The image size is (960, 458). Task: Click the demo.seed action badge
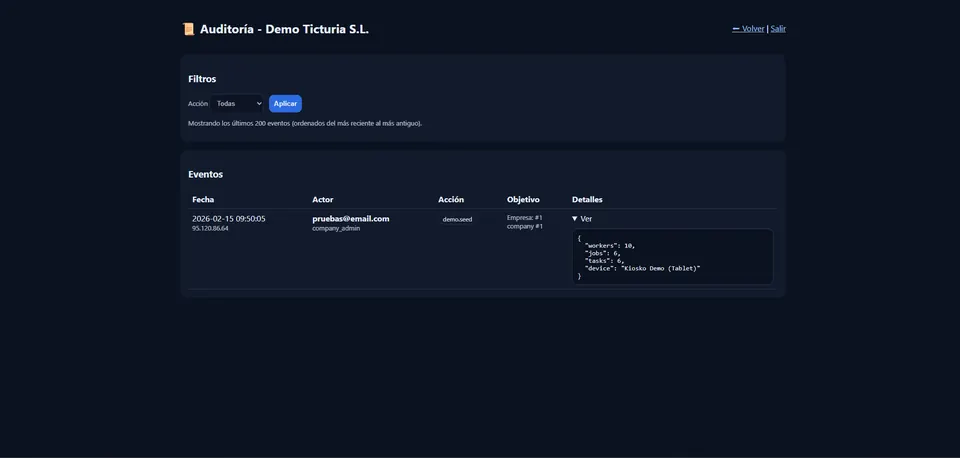pos(457,219)
